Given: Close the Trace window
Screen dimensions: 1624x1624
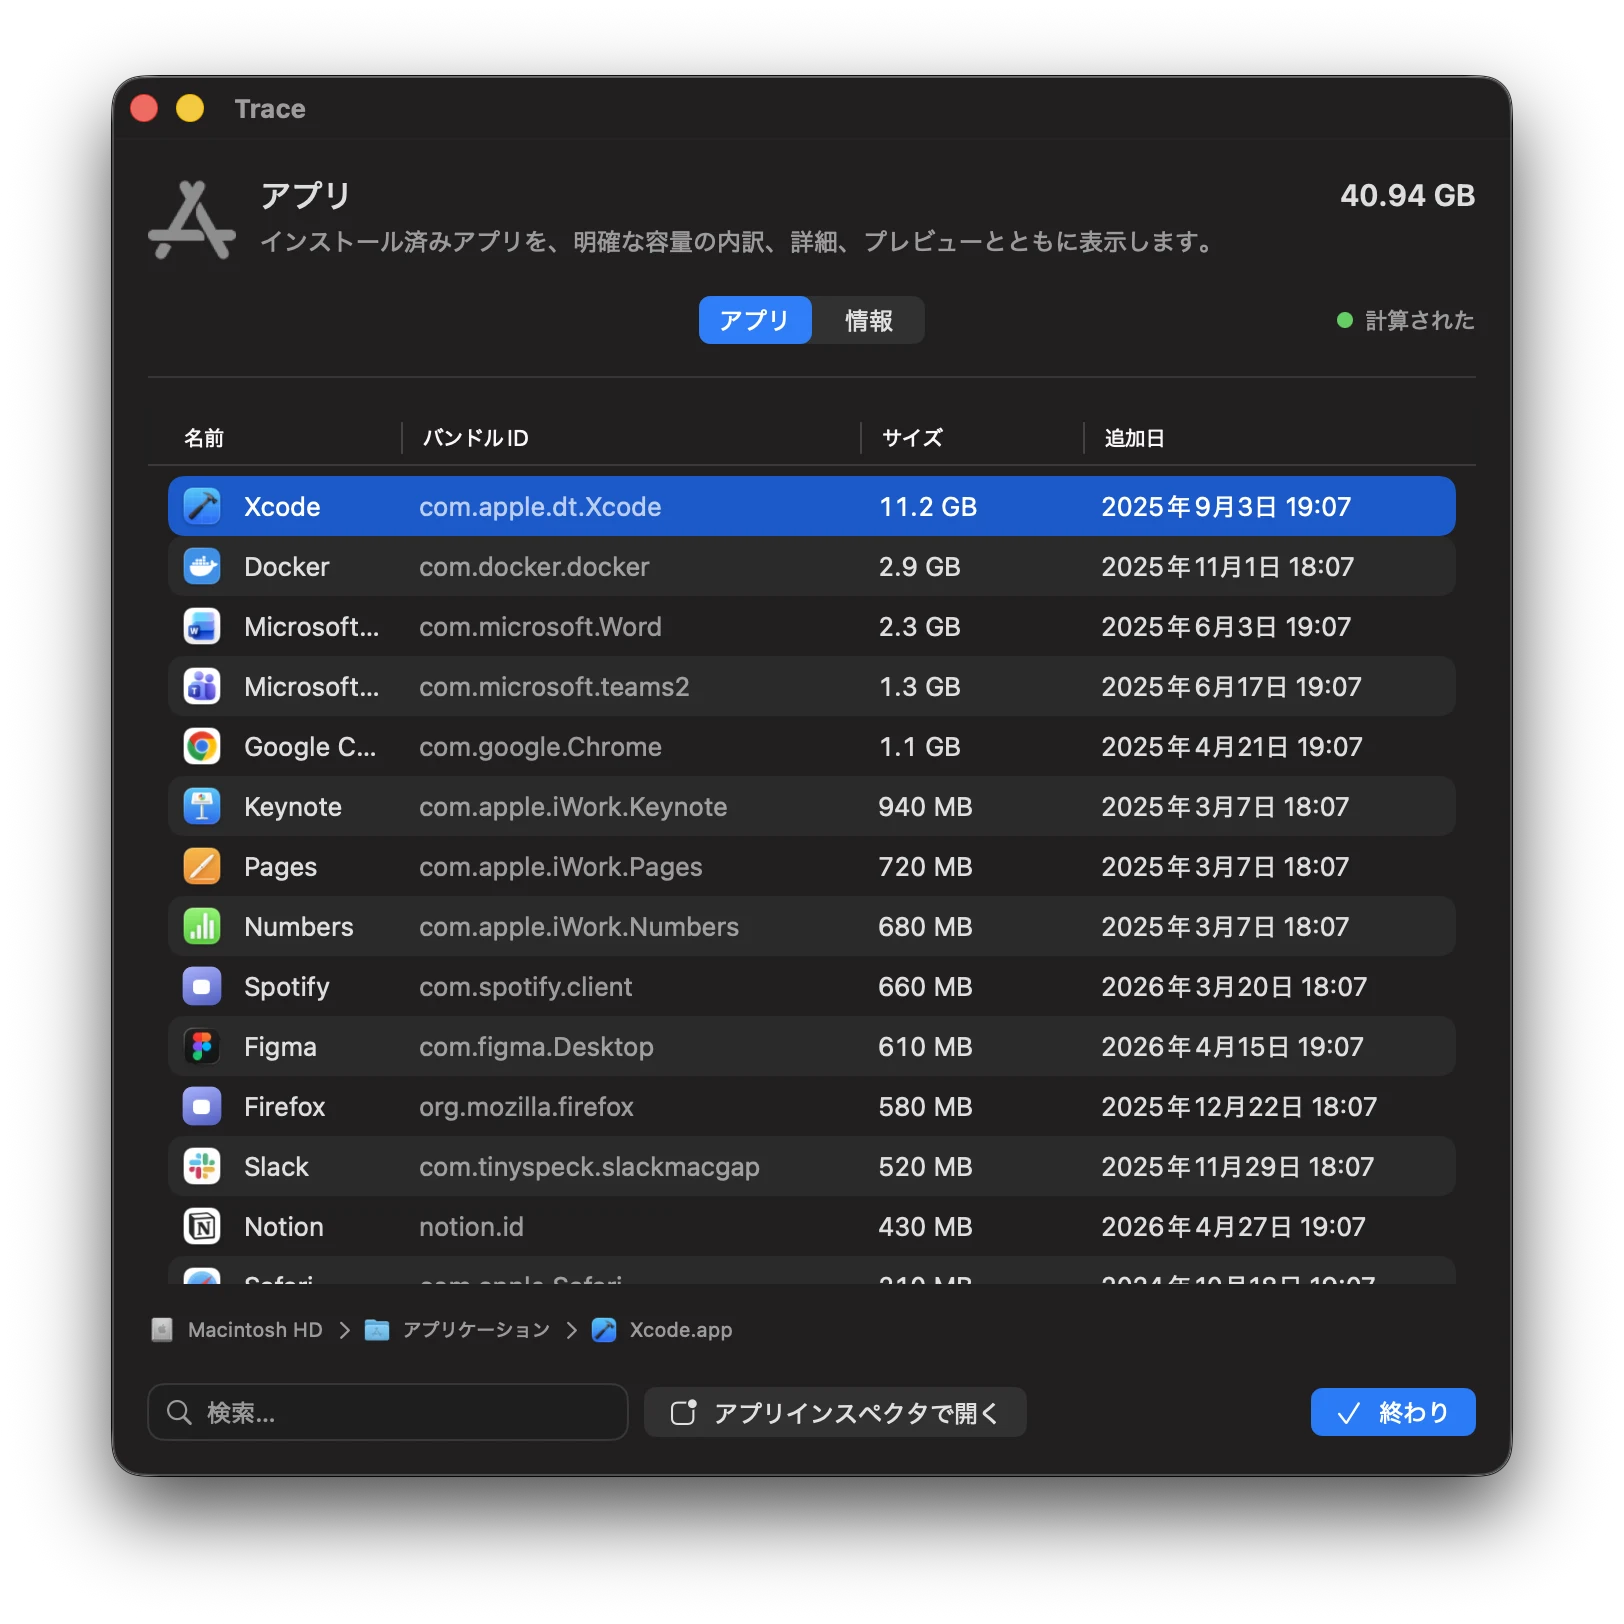Looking at the screenshot, I should [x=145, y=108].
